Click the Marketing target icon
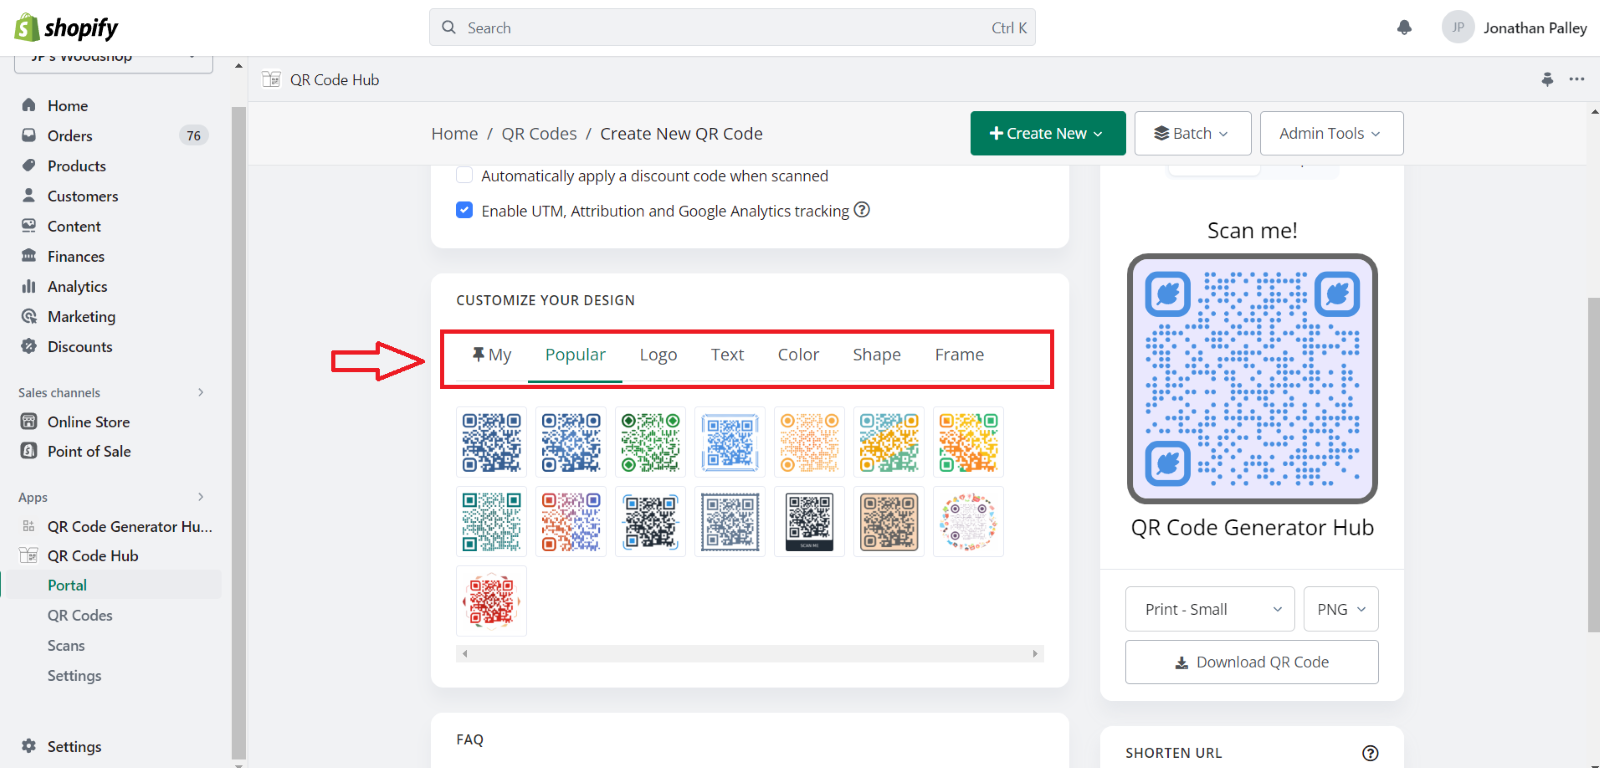 [29, 316]
